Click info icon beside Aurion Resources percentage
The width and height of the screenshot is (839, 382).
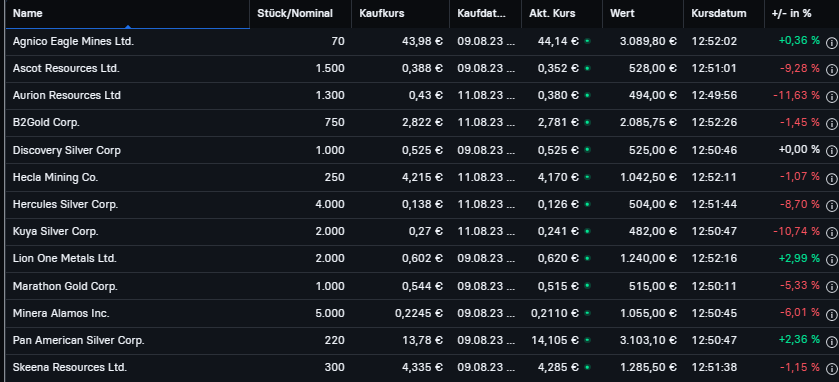[832, 97]
